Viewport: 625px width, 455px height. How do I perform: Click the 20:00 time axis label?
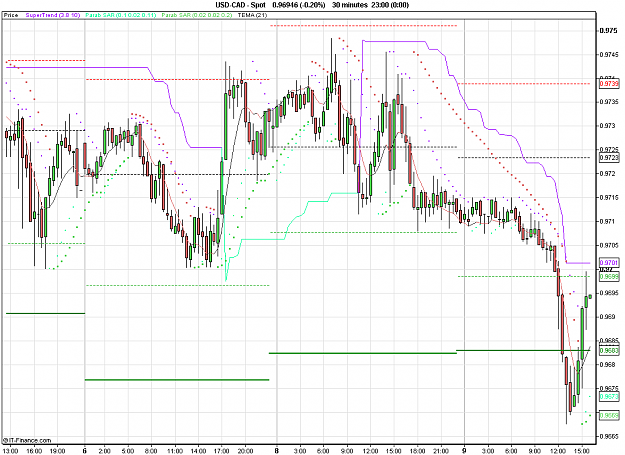246,451
